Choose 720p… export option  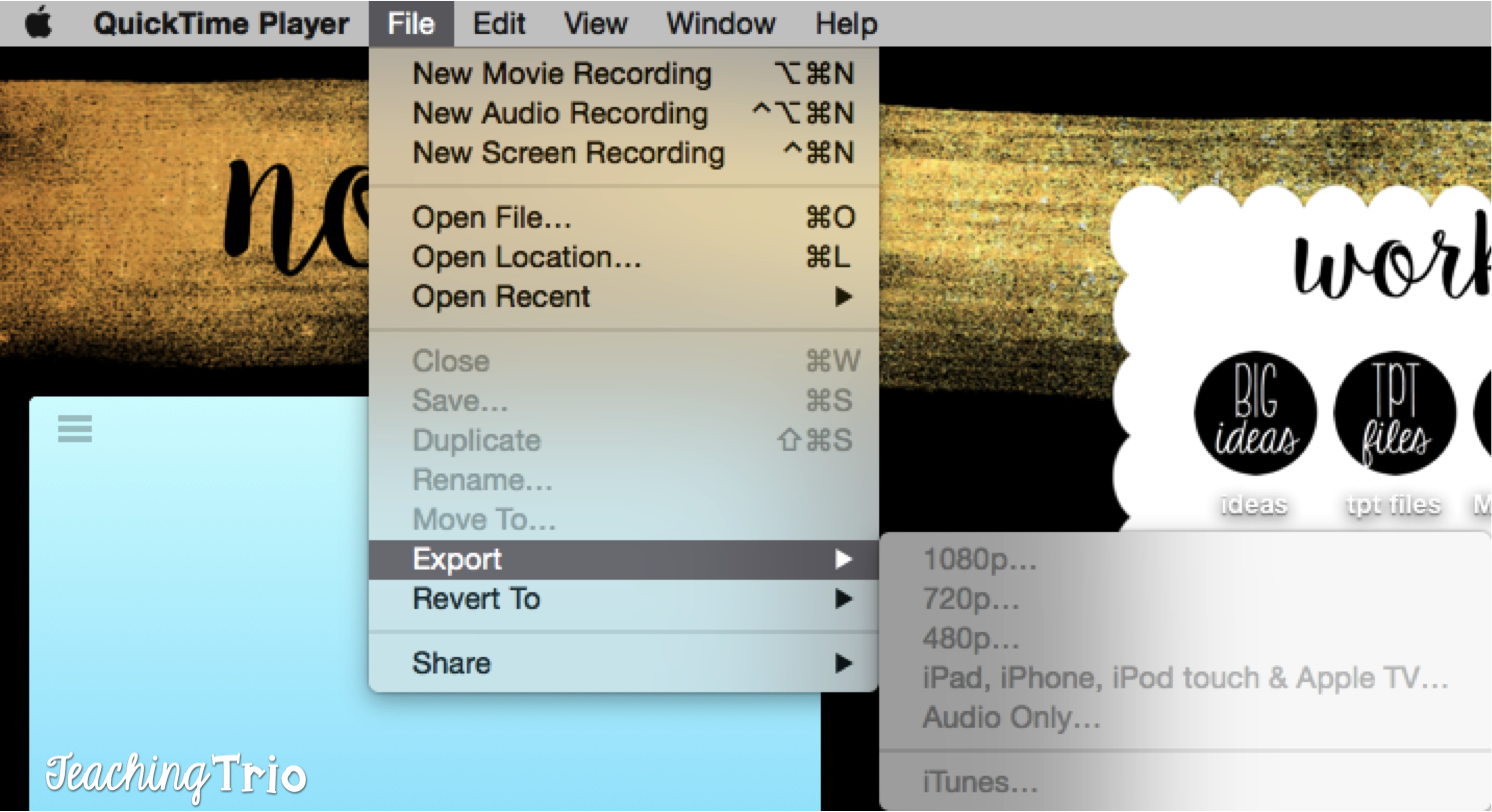point(1185,599)
